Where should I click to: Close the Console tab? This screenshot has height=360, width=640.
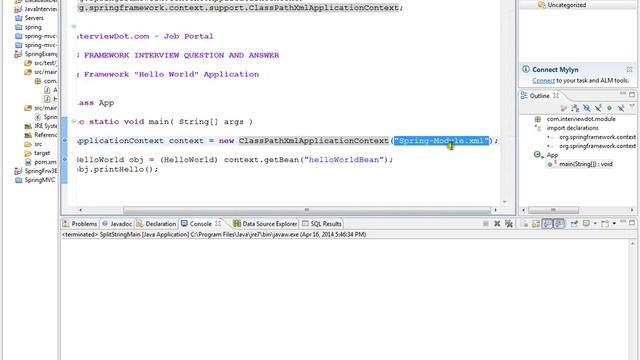click(218, 224)
